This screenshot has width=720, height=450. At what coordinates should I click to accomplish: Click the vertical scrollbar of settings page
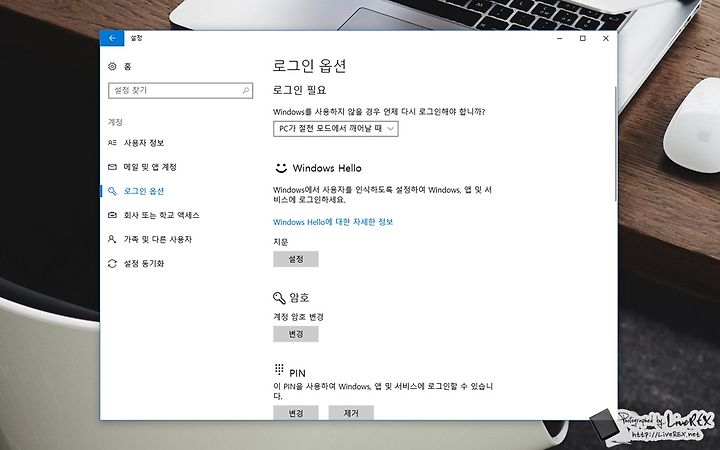click(x=615, y=143)
